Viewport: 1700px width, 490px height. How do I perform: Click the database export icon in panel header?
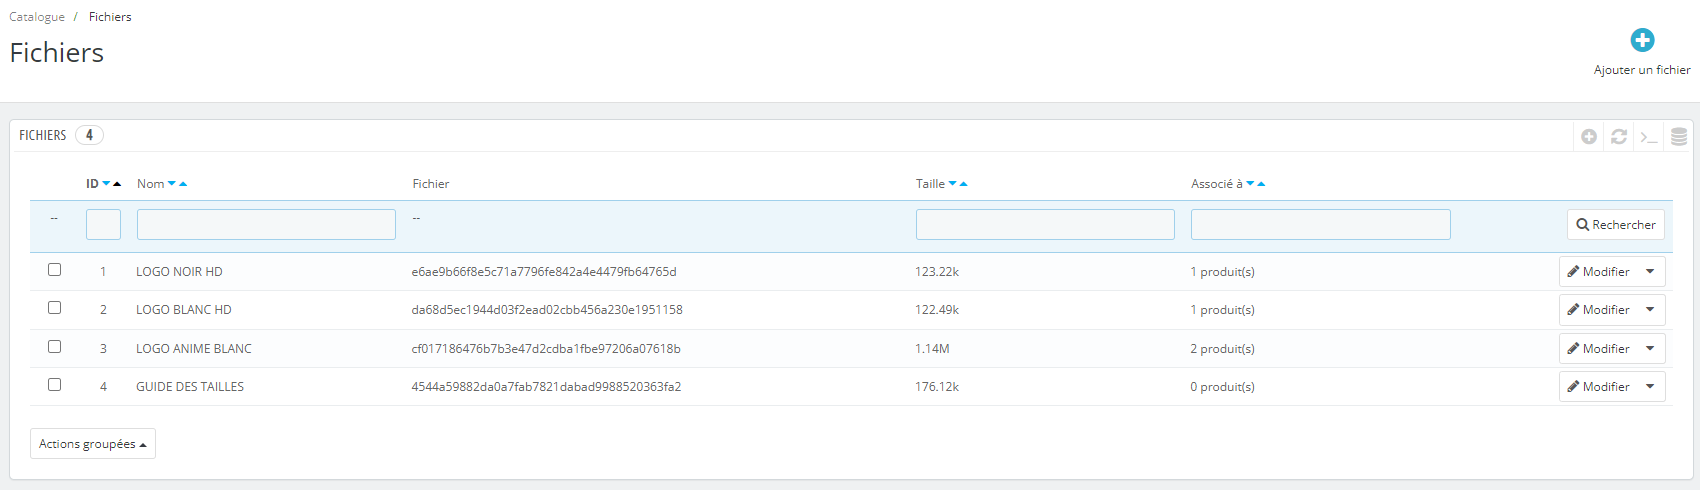(x=1679, y=137)
